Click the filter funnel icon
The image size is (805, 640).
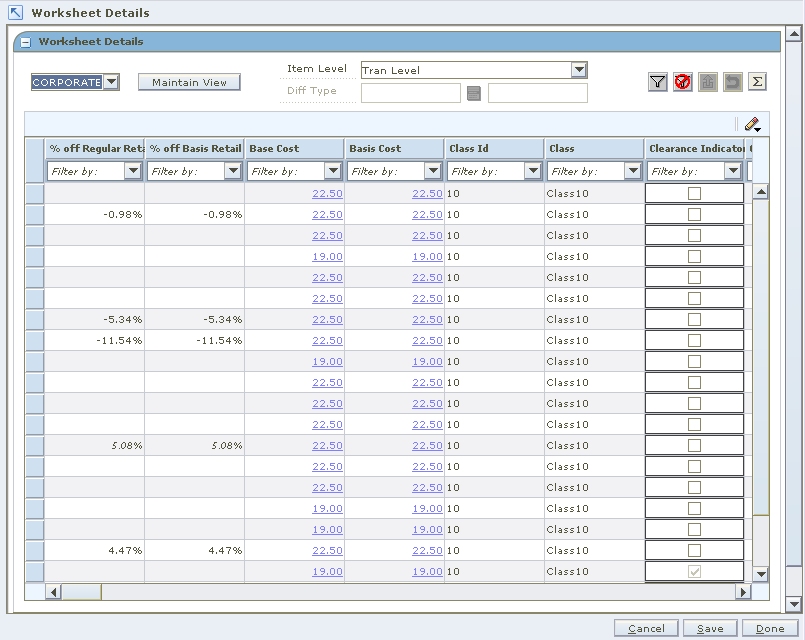657,82
